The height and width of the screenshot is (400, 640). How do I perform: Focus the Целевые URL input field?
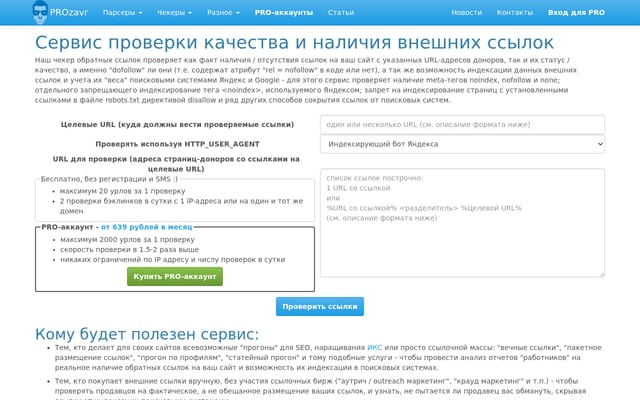462,124
